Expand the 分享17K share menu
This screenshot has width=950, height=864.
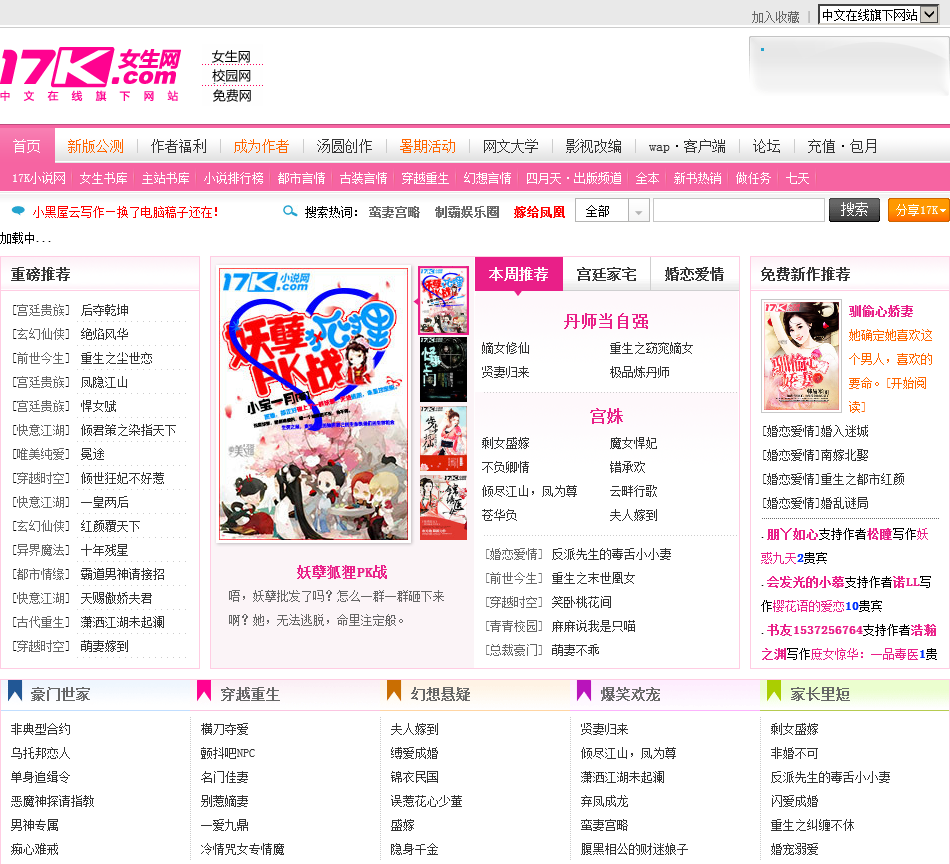tap(918, 210)
